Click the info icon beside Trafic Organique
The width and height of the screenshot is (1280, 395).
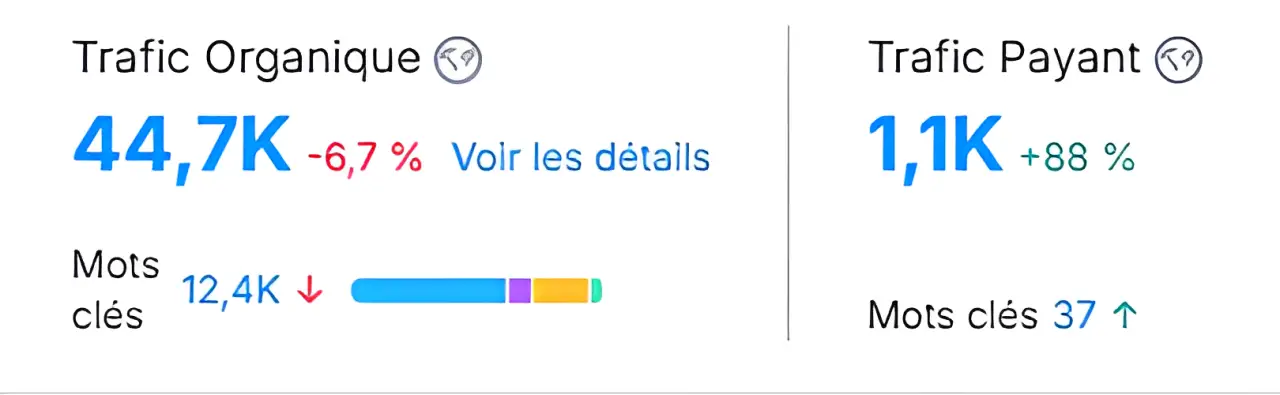pos(458,61)
